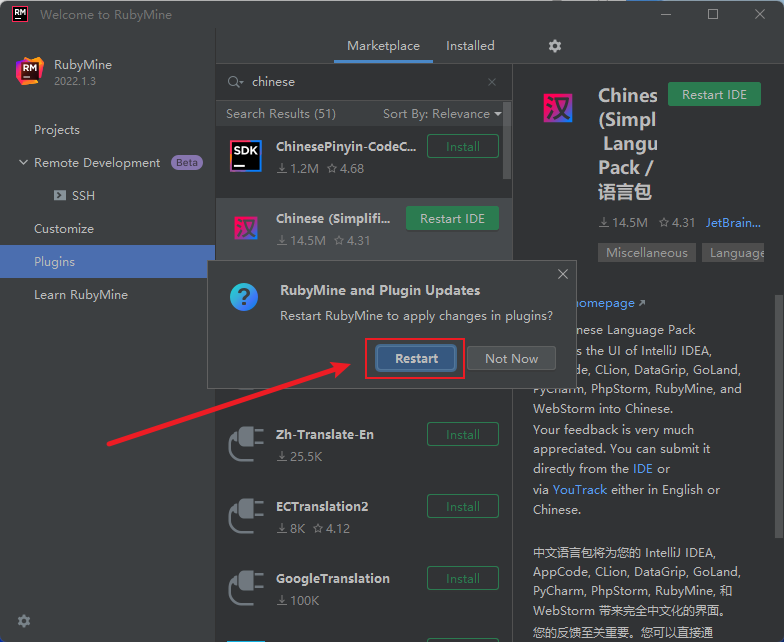Click the Not Now button
784x642 pixels.
512,358
